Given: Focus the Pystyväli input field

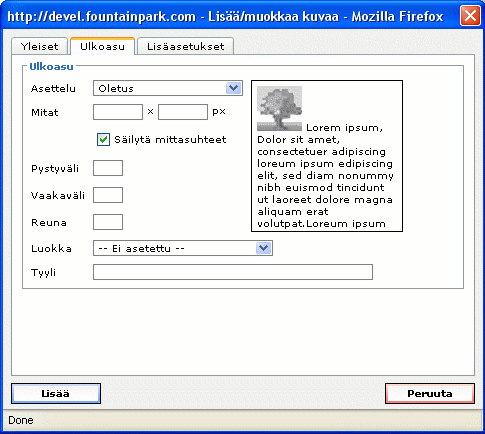Looking at the screenshot, I should click(108, 168).
